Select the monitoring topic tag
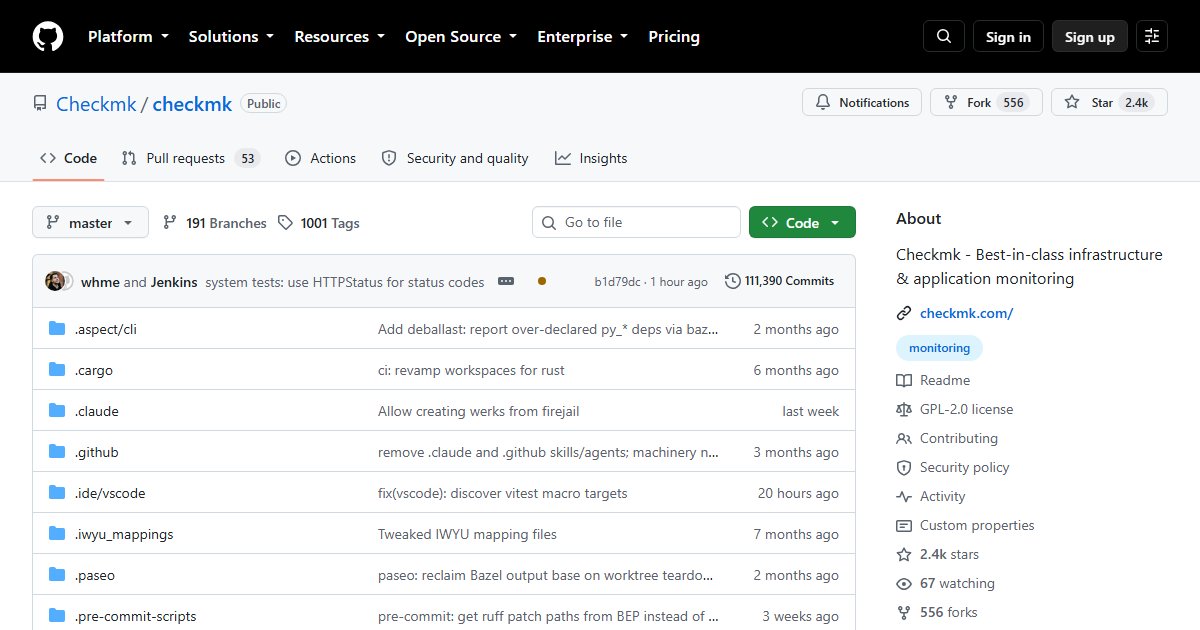 (939, 348)
